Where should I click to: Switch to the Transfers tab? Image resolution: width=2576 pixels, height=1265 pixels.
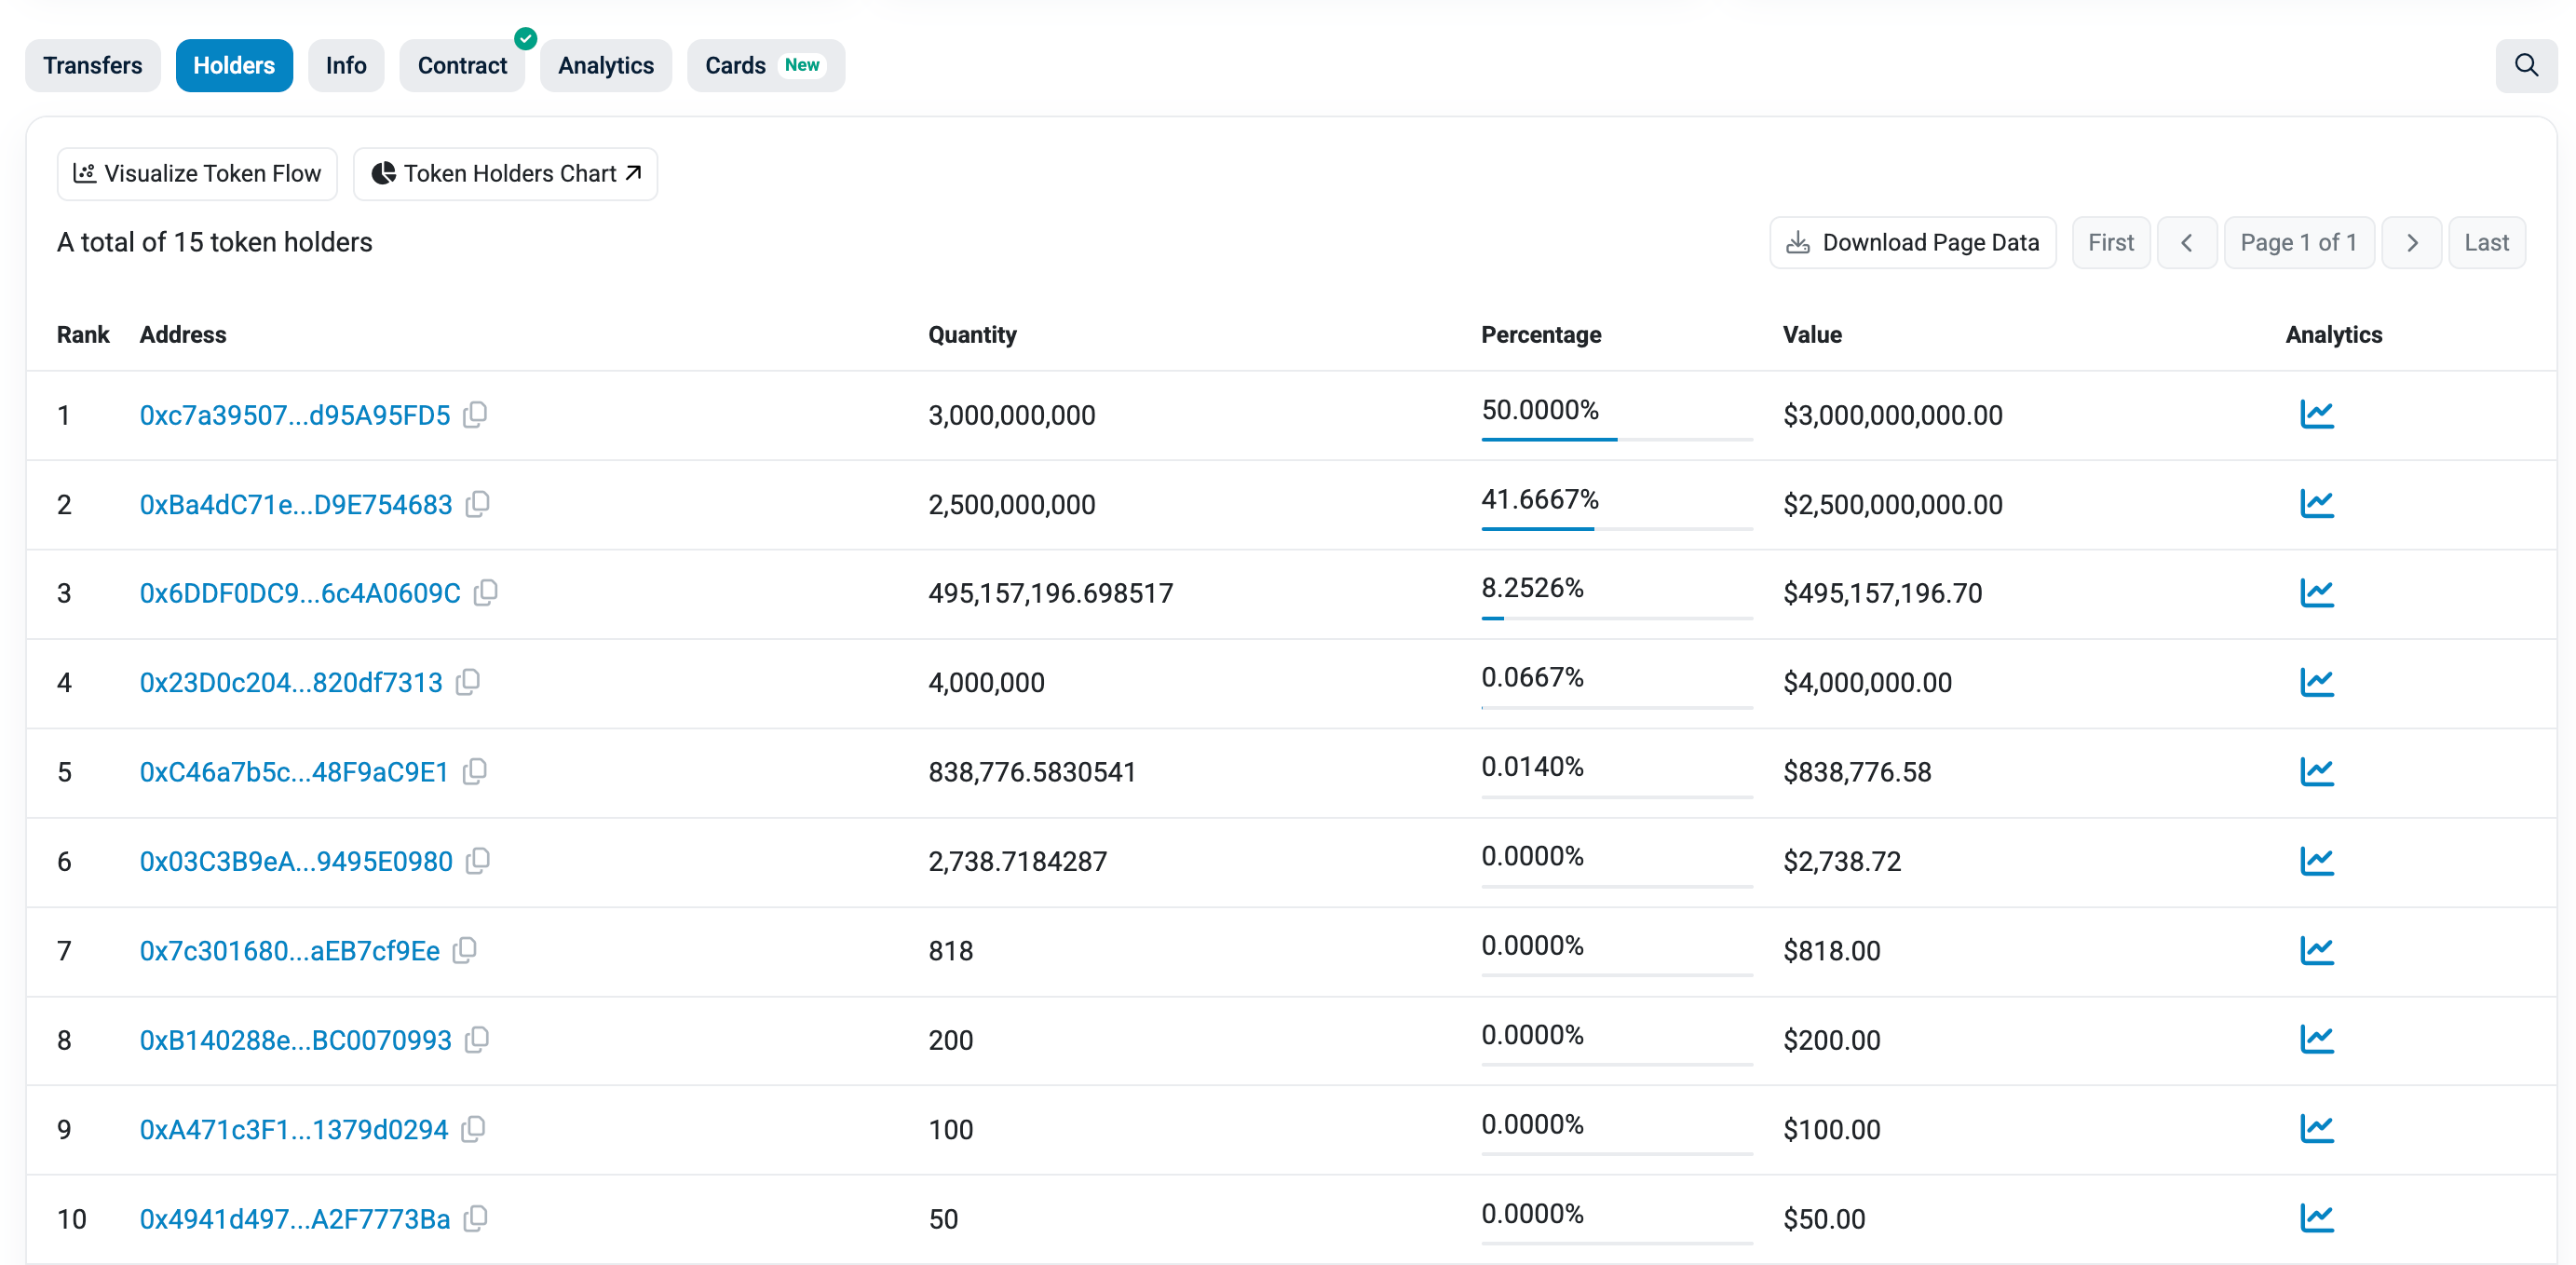click(x=93, y=66)
